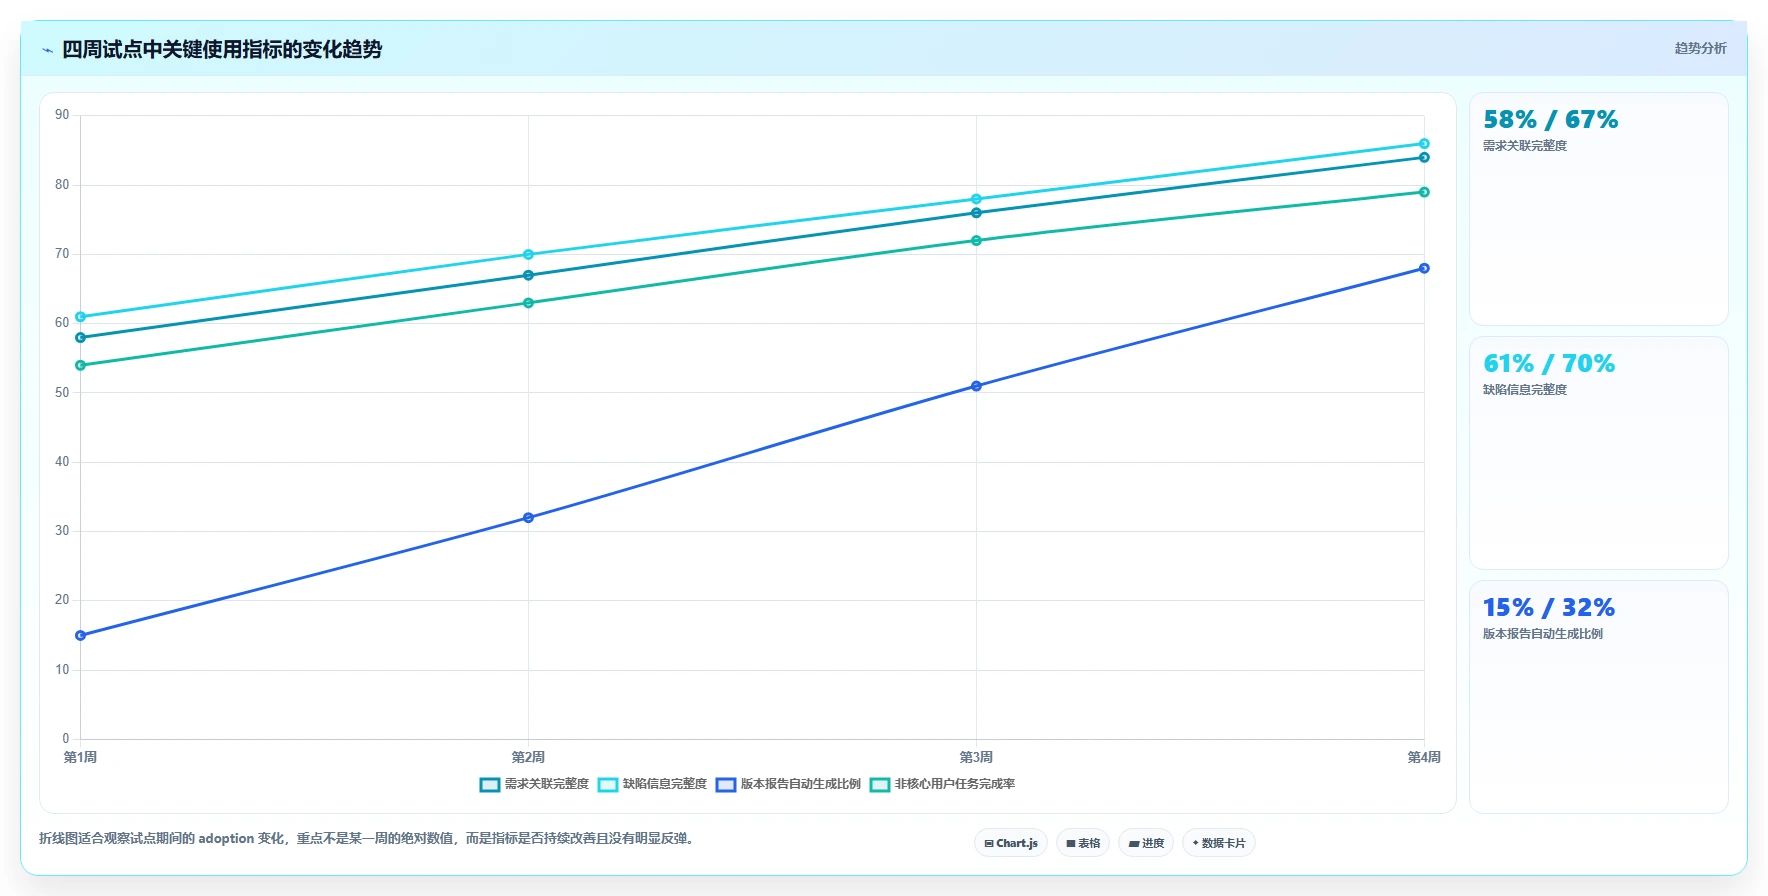Click 版本报告自动生成比例 point at 第4周 (68)
The width and height of the screenshot is (1768, 896).
coord(1424,268)
